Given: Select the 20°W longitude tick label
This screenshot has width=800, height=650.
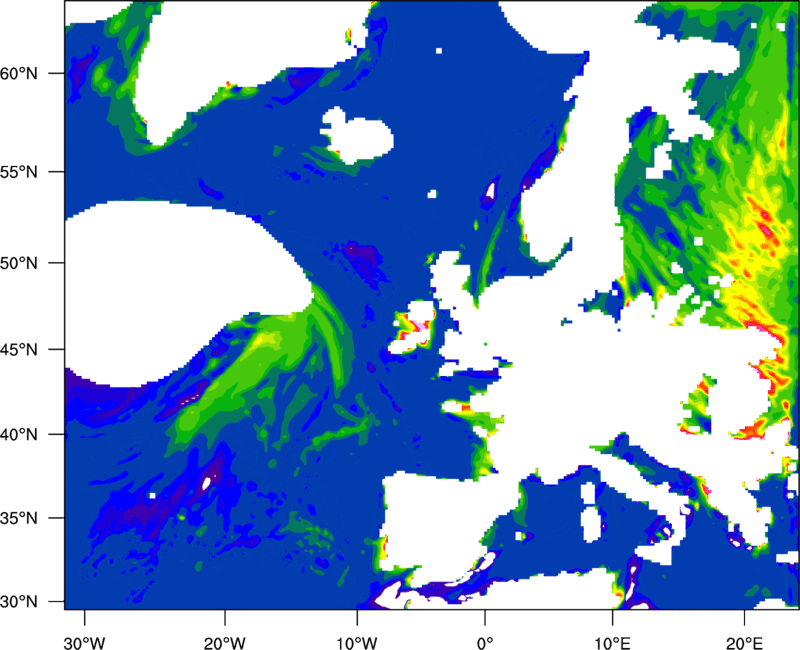Looking at the screenshot, I should 225,640.
